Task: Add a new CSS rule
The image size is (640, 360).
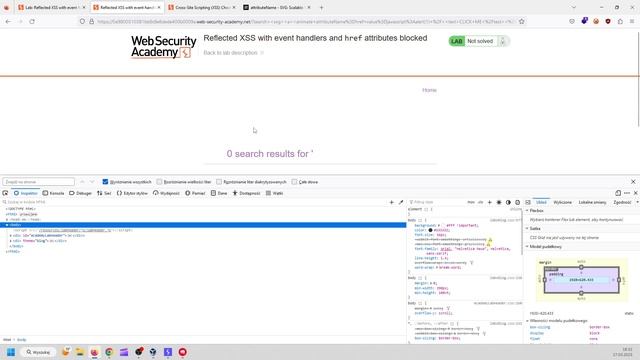Action: coord(489,202)
